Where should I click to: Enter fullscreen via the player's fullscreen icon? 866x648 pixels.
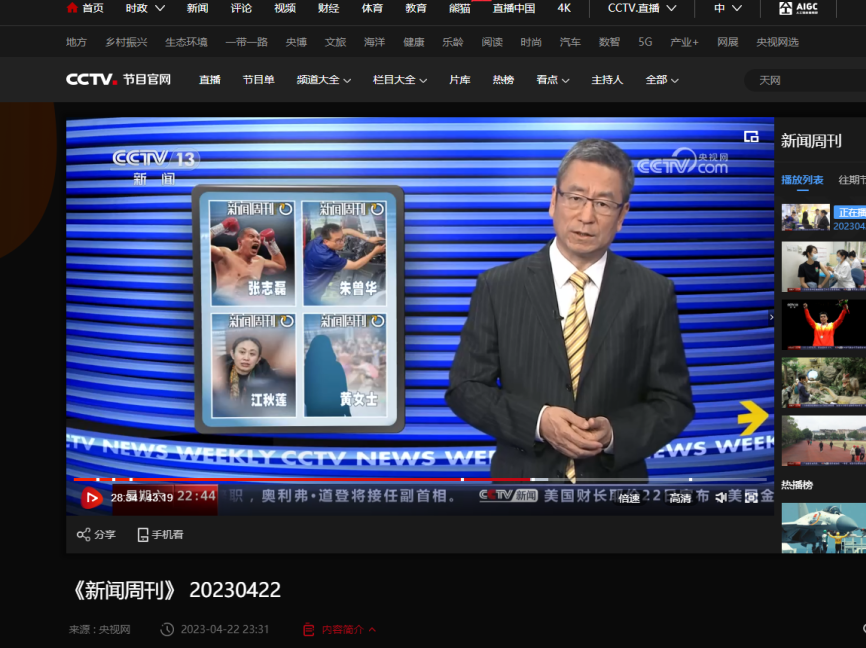click(751, 498)
